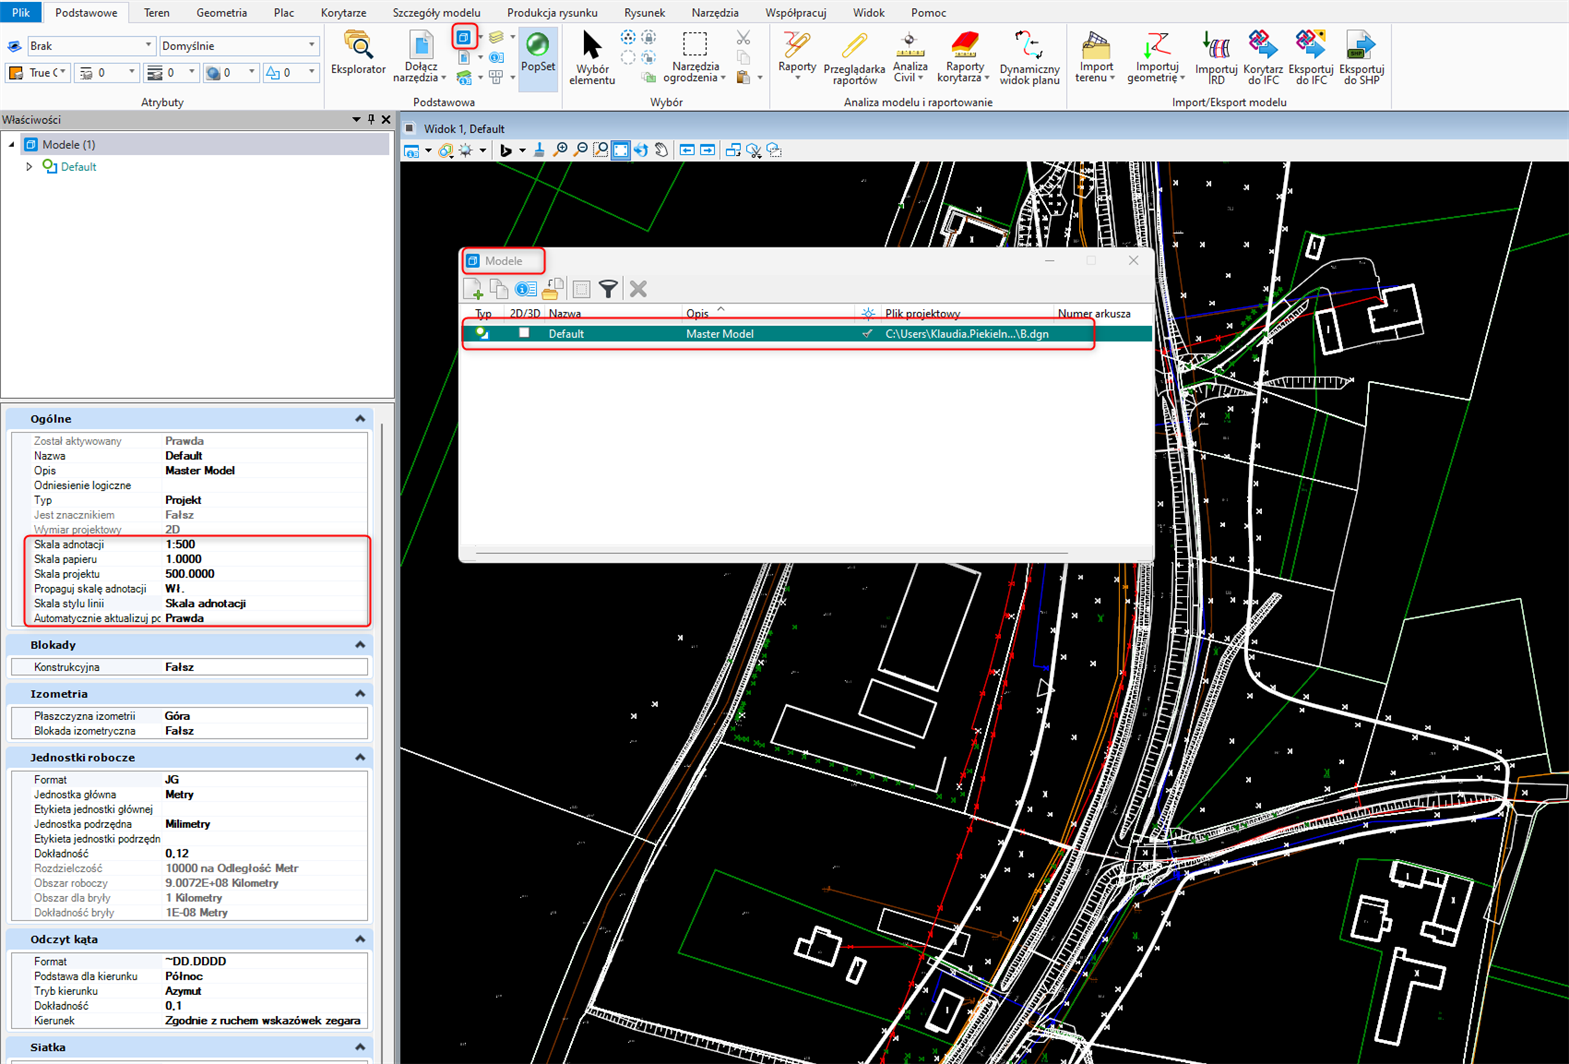The width and height of the screenshot is (1569, 1064).
Task: Open the Domyślnie level dropdown
Action: tap(311, 46)
